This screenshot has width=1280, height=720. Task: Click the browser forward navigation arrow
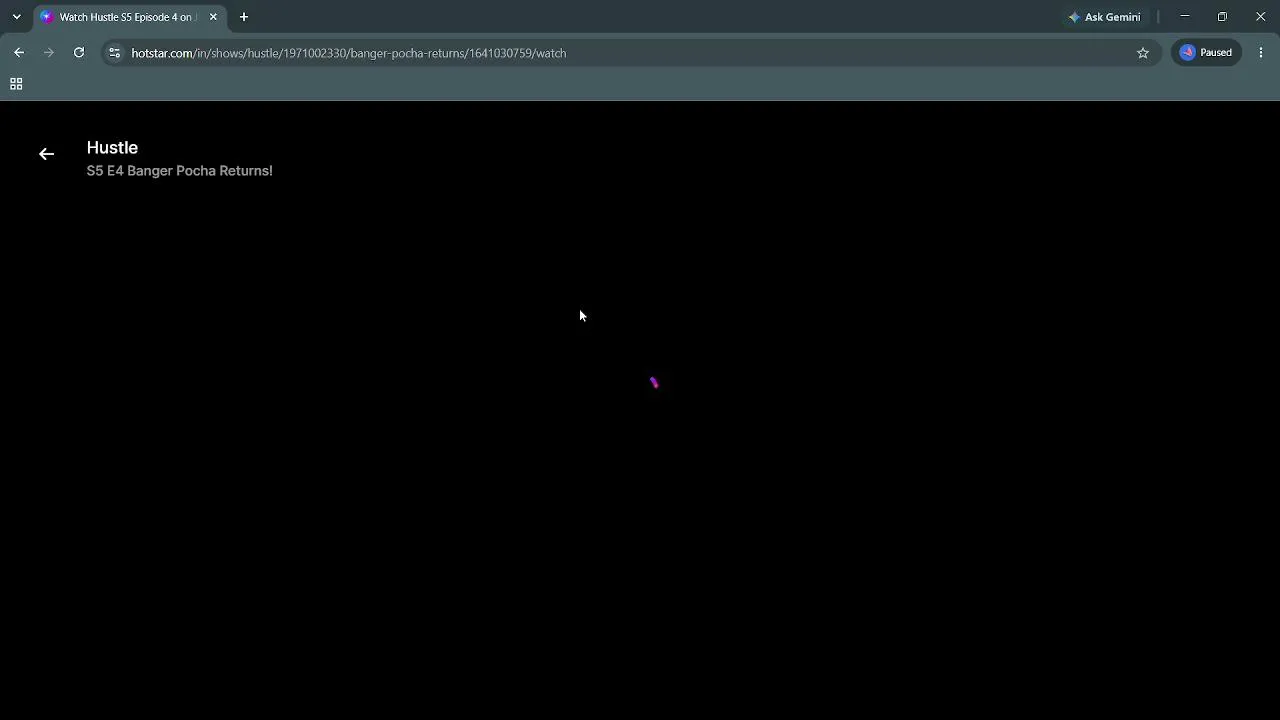point(48,53)
